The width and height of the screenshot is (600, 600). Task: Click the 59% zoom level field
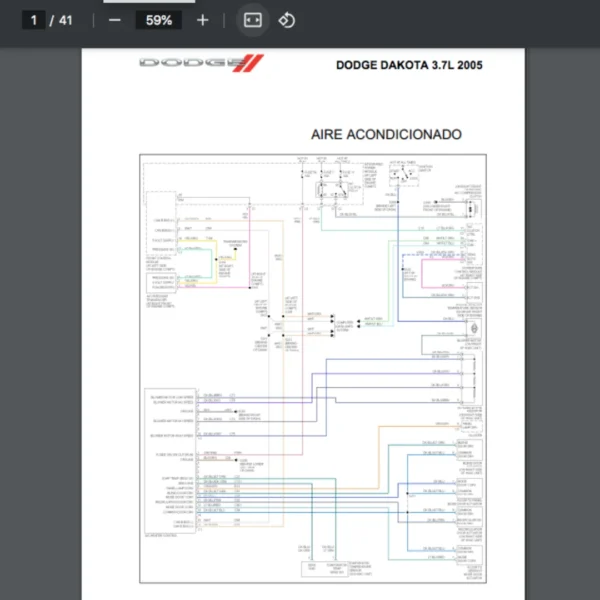pyautogui.click(x=158, y=20)
